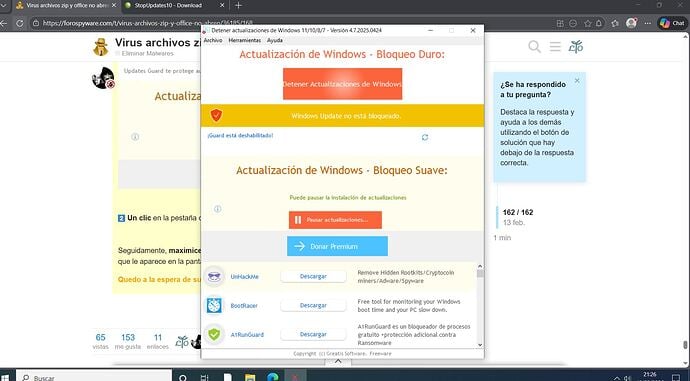Viewport: 690px width, 381px height.
Task: Click the 153 me gusta stat
Action: [128, 341]
